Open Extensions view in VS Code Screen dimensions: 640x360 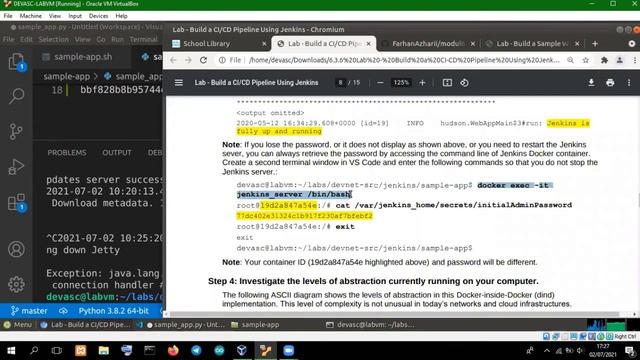click(x=16, y=202)
